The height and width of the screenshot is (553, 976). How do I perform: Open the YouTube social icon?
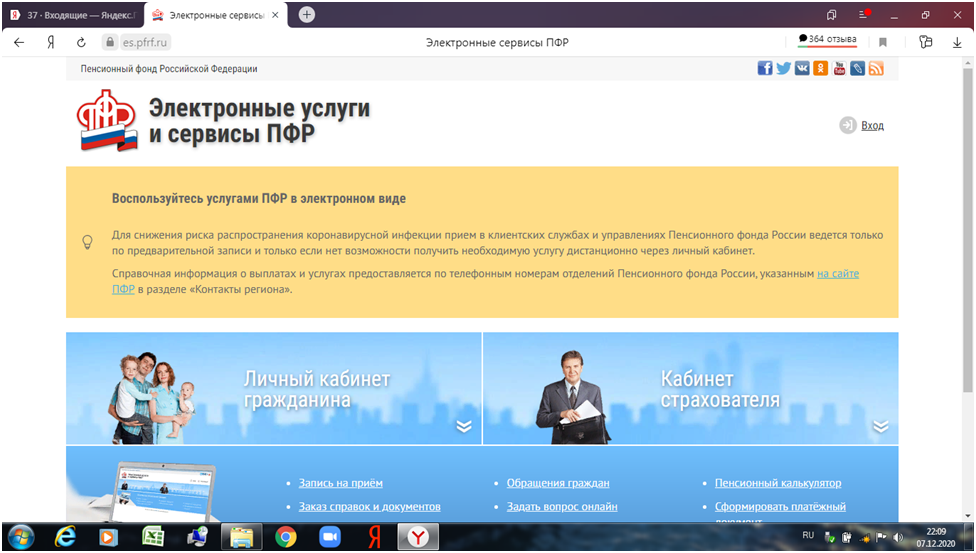(x=839, y=69)
